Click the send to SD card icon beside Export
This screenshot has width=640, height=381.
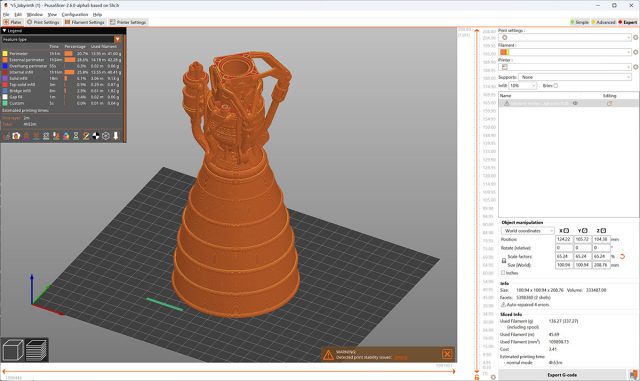pos(633,374)
